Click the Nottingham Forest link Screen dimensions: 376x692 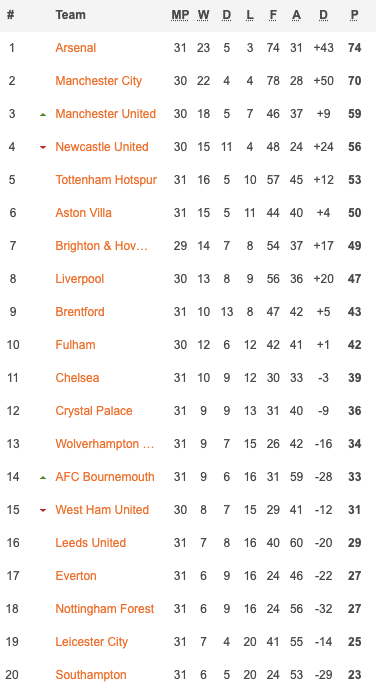105,609
